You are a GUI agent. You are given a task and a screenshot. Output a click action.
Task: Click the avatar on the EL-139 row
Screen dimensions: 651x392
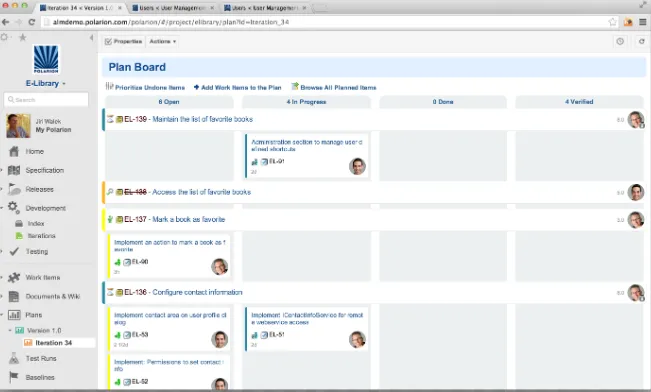click(x=635, y=120)
